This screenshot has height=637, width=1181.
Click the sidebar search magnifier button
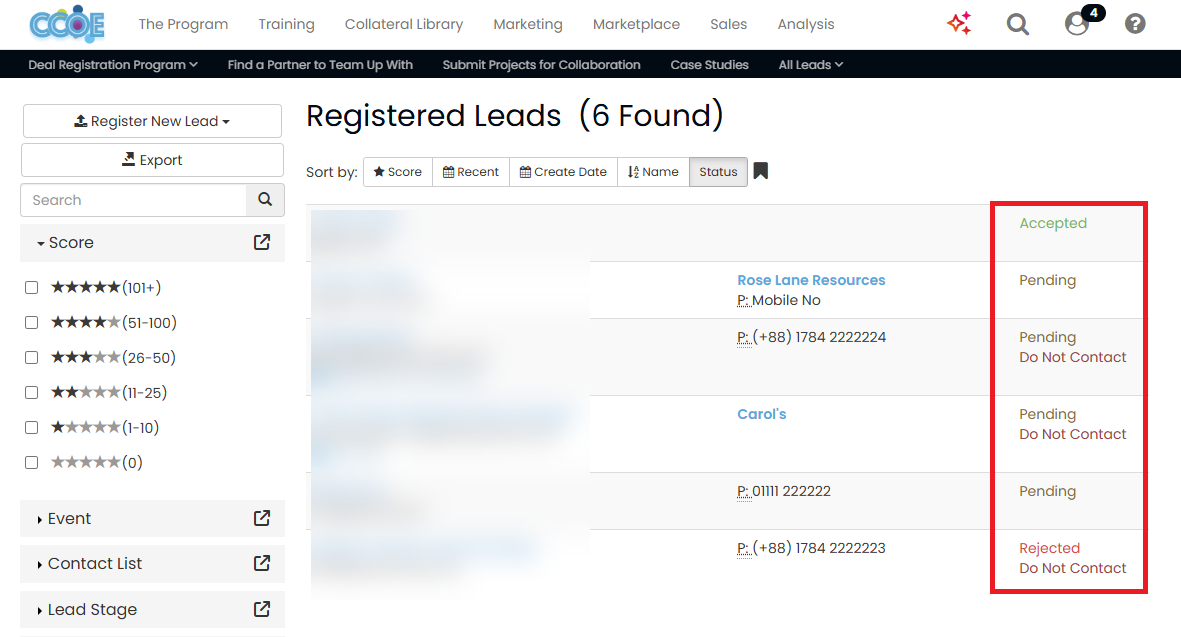265,200
